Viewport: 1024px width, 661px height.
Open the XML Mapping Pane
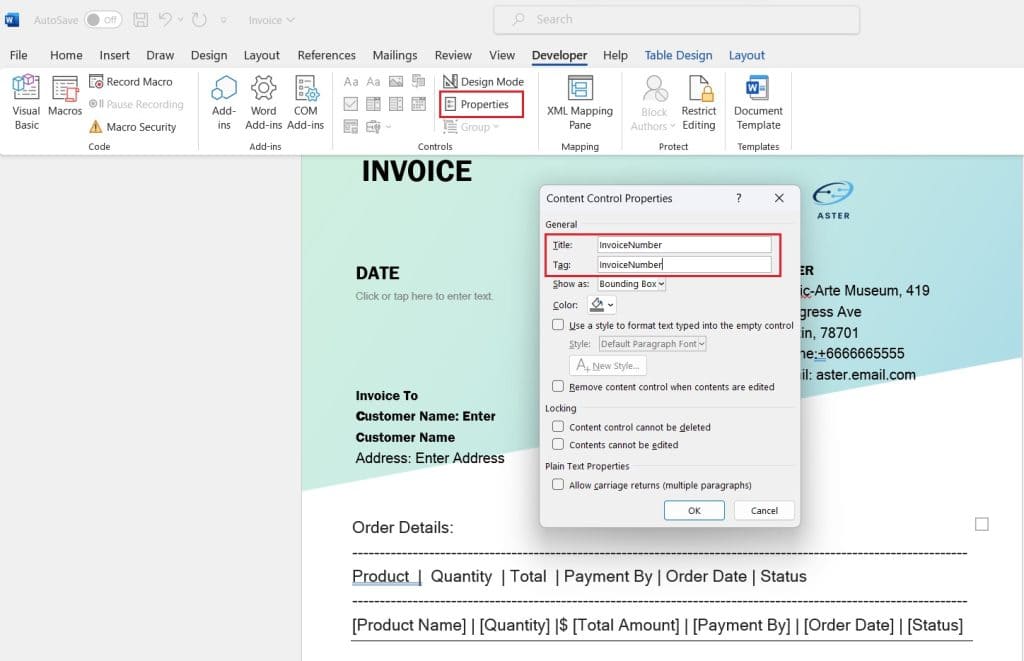(579, 102)
